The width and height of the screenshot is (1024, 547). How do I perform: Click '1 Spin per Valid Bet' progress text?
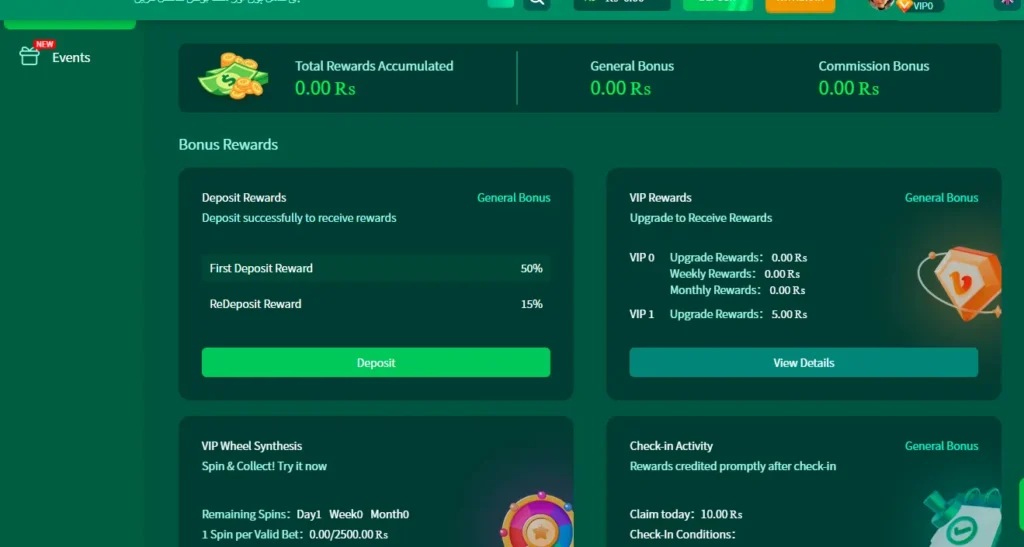(295, 535)
